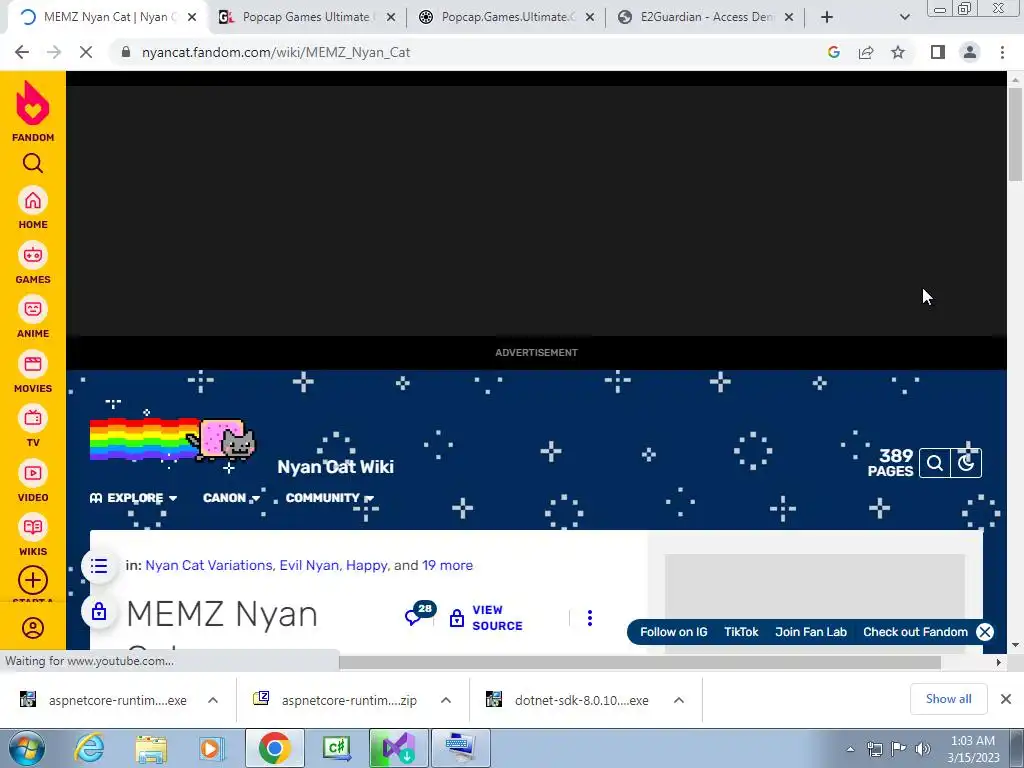Click Follow on IG link
Screen dimensions: 1024x768
coord(673,632)
